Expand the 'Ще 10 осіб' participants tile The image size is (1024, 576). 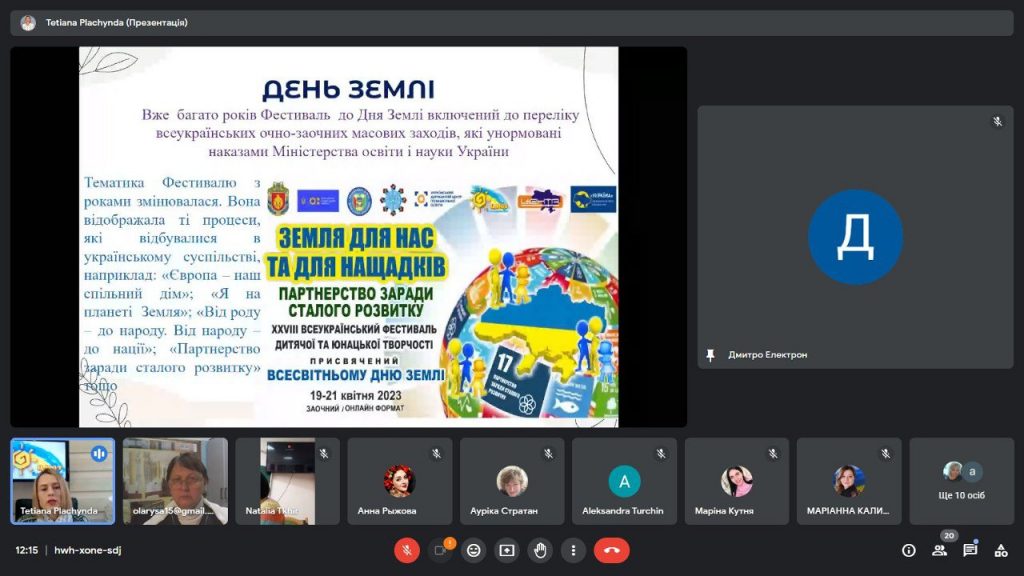pyautogui.click(x=961, y=481)
